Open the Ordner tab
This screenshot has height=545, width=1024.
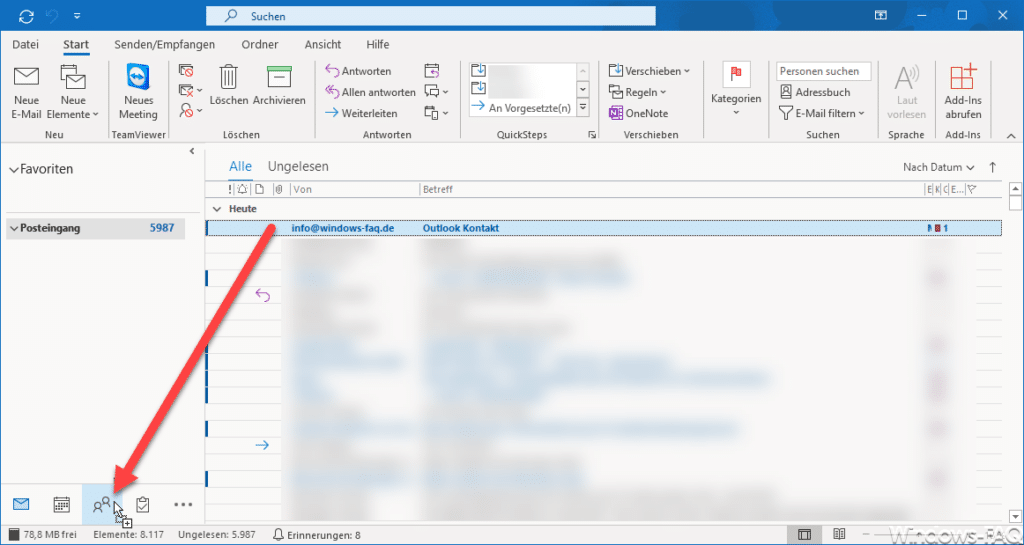(x=260, y=44)
